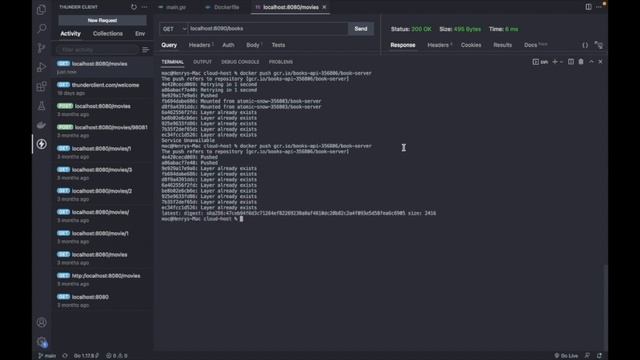The image size is (640, 360).
Task: Open the POST localhost:8080/movies/98081 activity entry
Action: [x=103, y=131]
